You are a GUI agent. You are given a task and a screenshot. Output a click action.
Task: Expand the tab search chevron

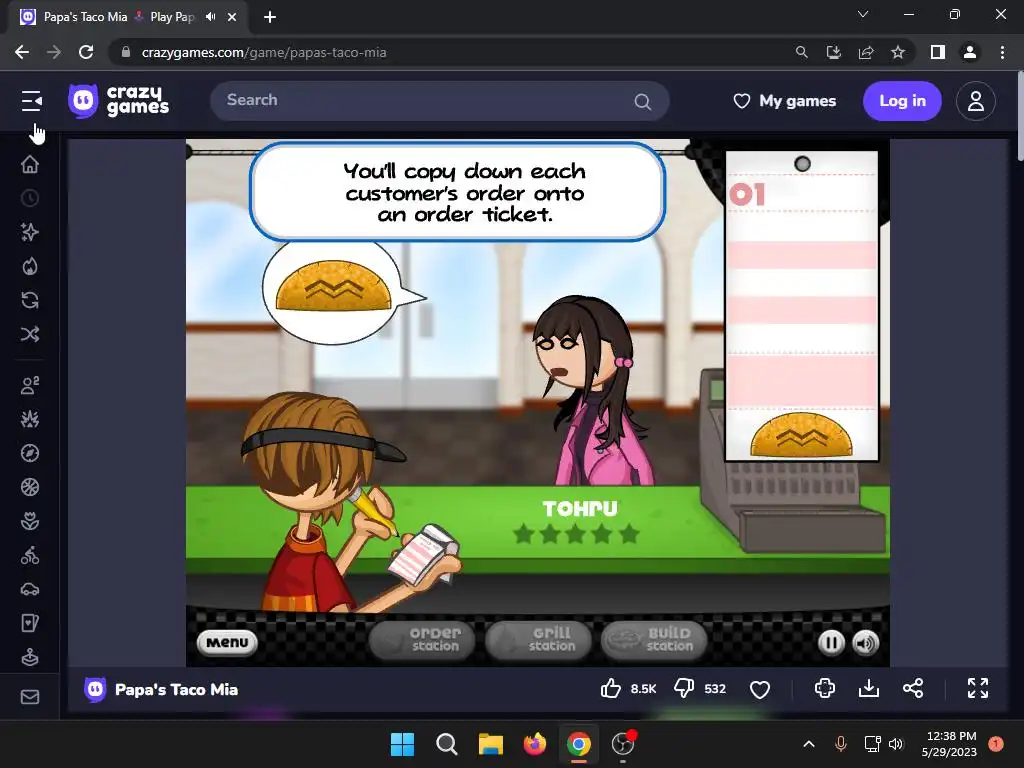863,14
